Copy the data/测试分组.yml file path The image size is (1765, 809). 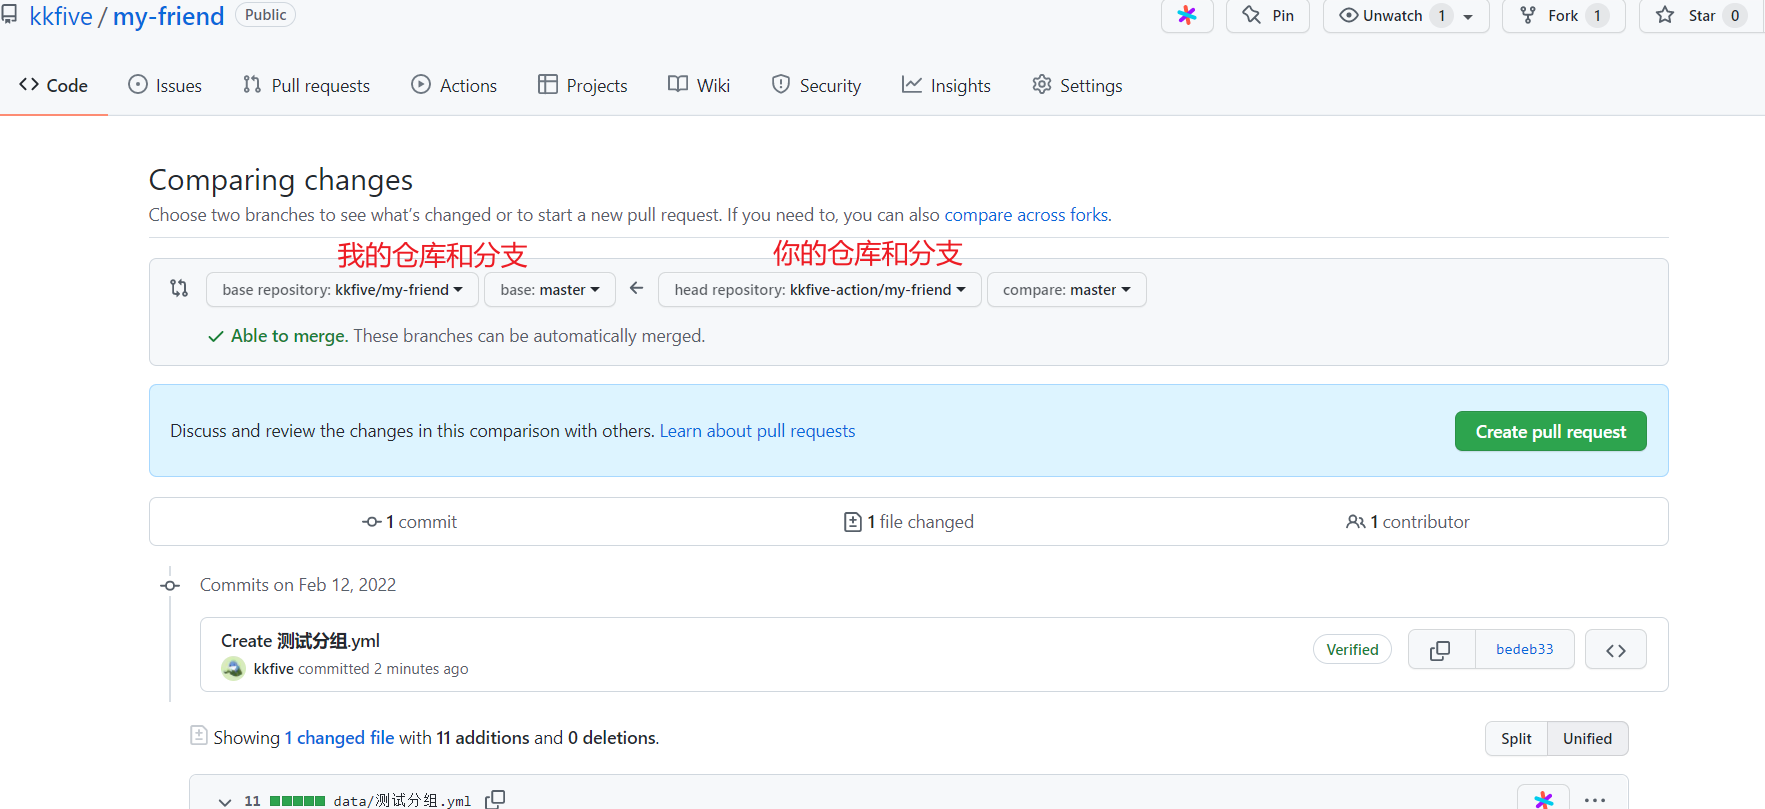pos(495,800)
